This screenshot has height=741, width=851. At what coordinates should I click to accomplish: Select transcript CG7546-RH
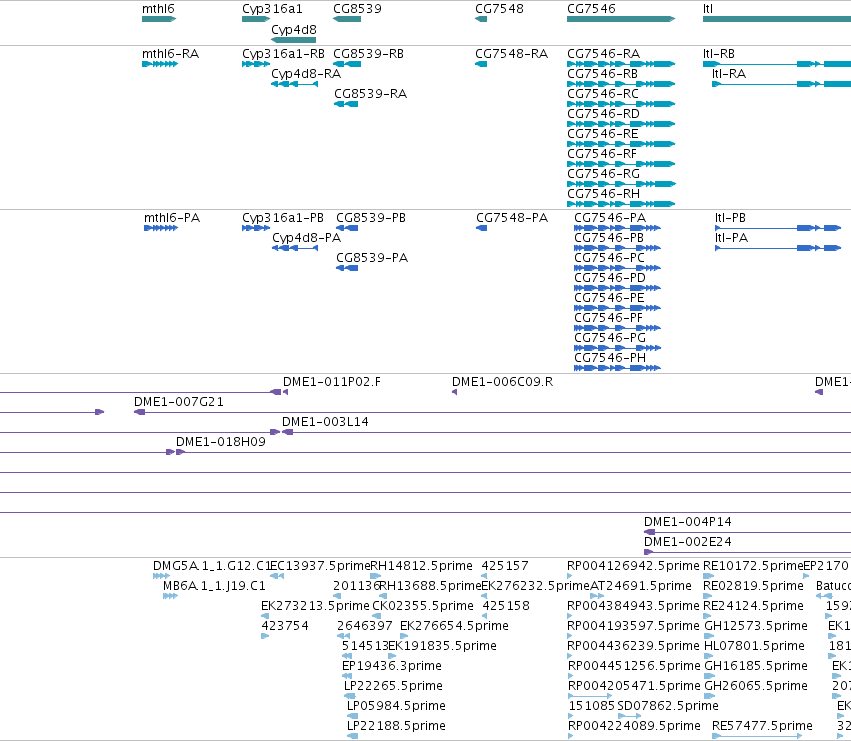pos(621,204)
